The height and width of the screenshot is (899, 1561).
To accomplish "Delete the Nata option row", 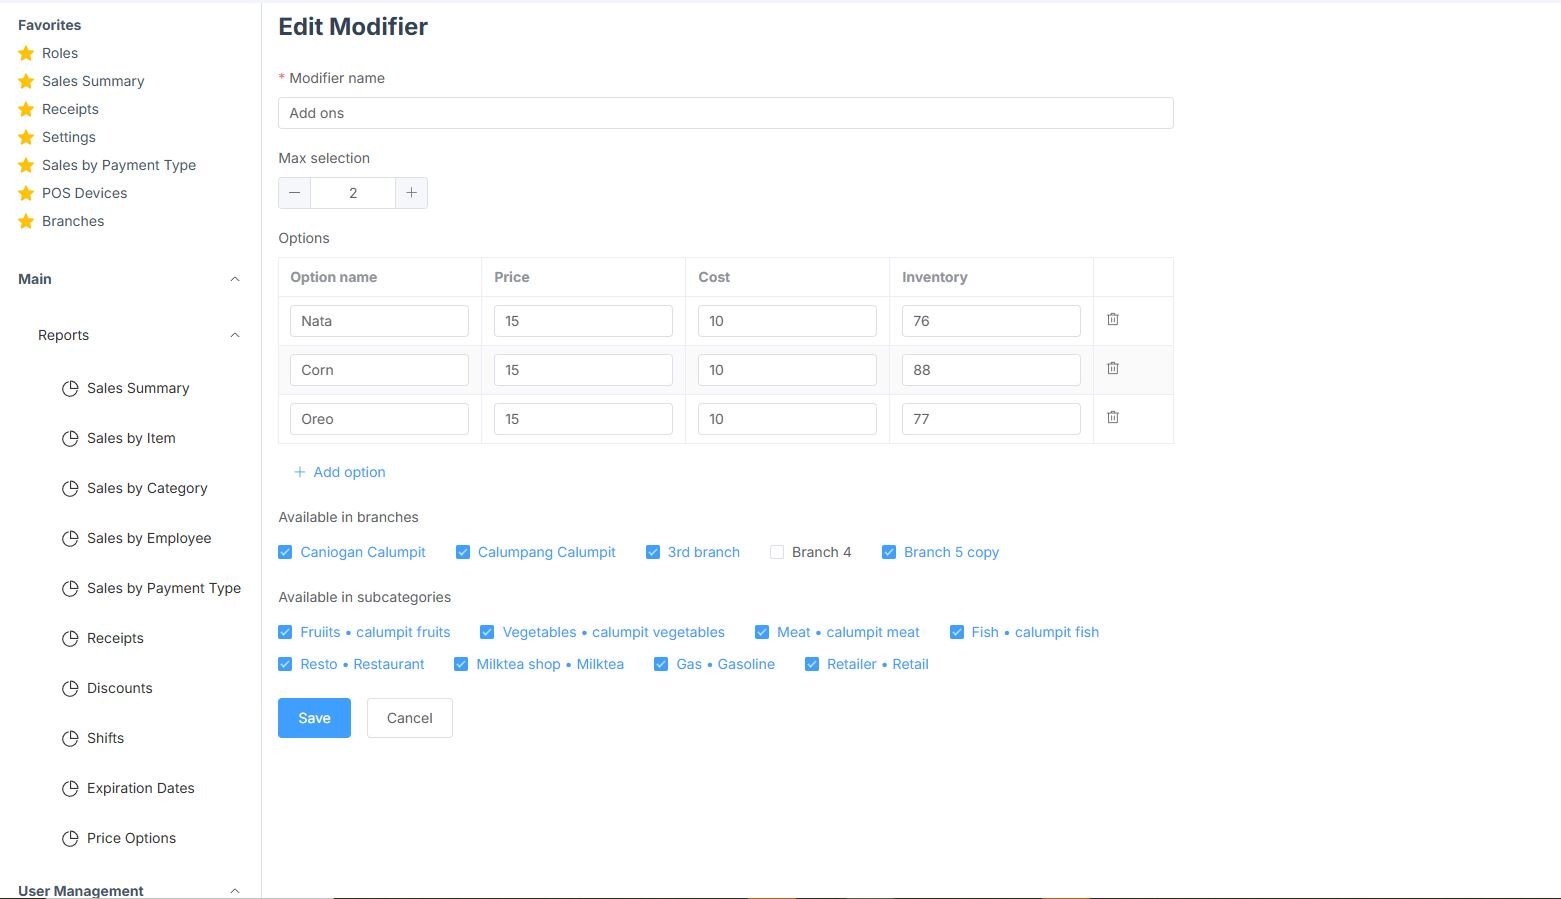I will coord(1112,320).
